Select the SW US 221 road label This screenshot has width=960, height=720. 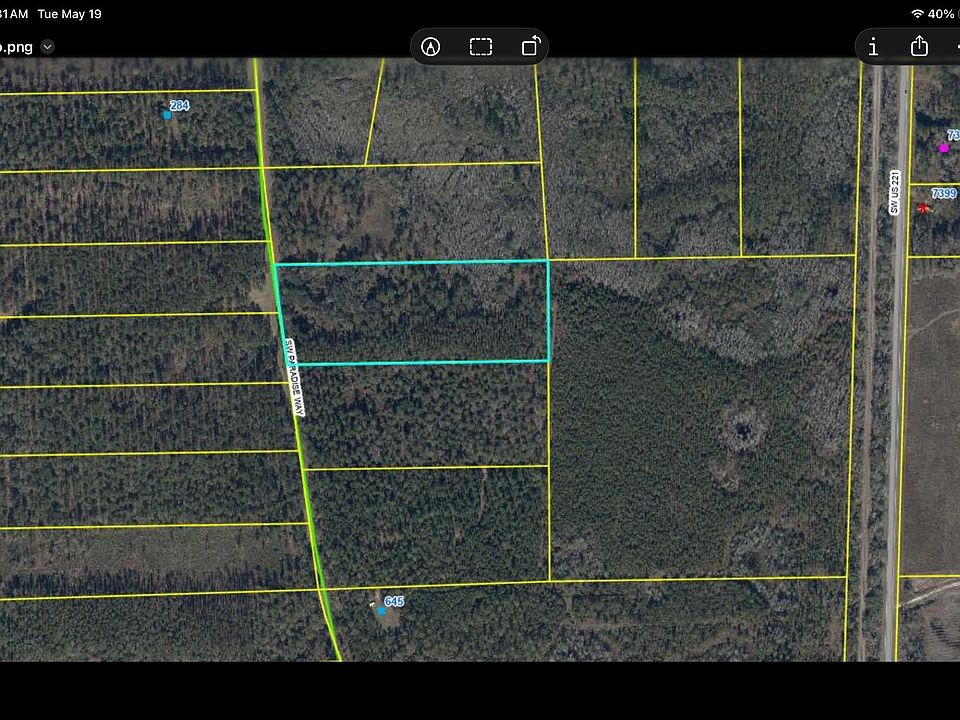click(895, 192)
